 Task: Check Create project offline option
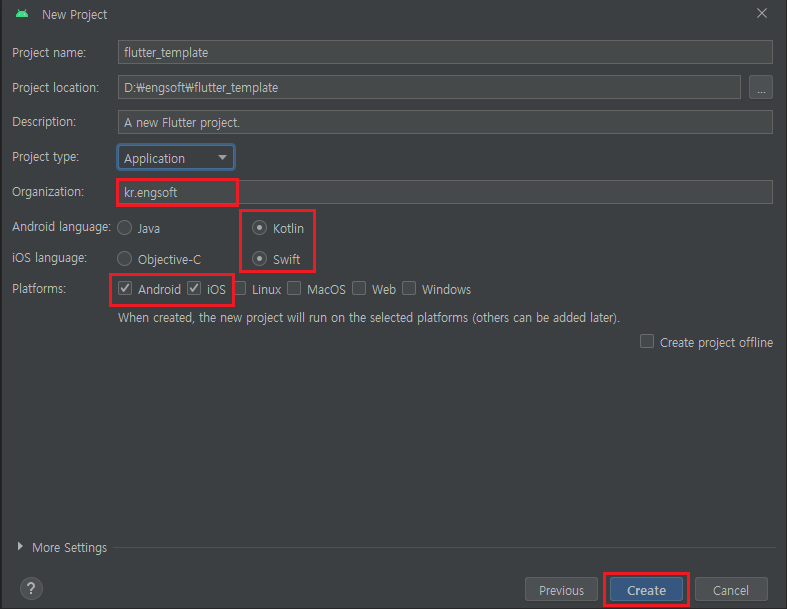pos(647,342)
